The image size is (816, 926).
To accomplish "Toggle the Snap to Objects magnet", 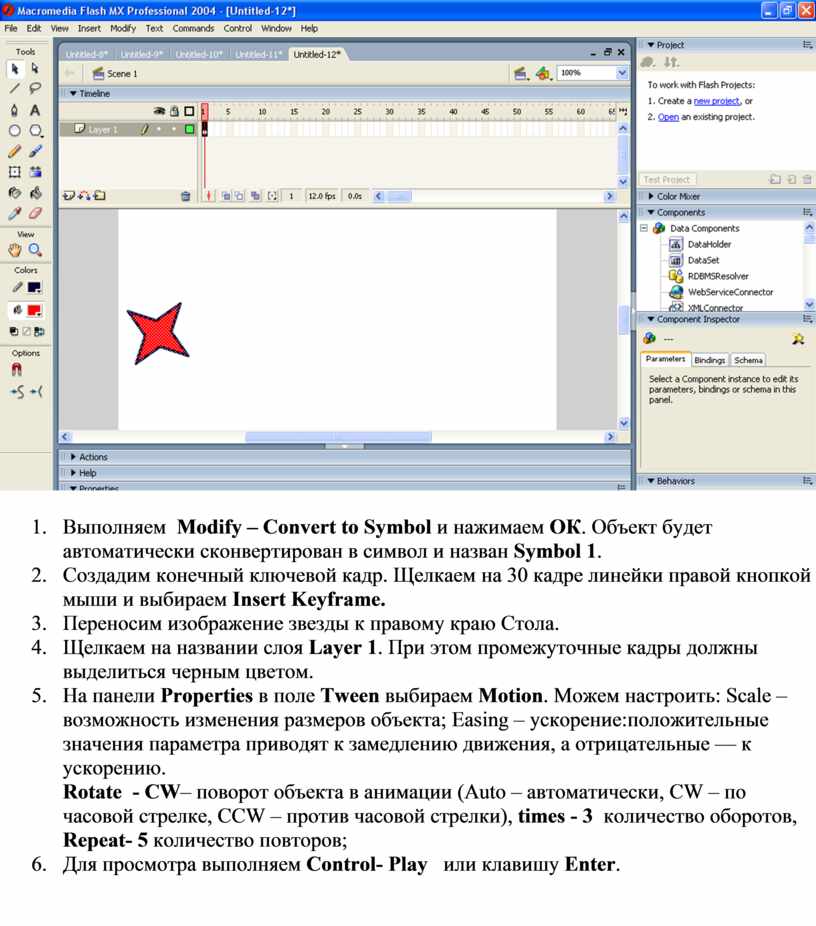I will 17,370.
